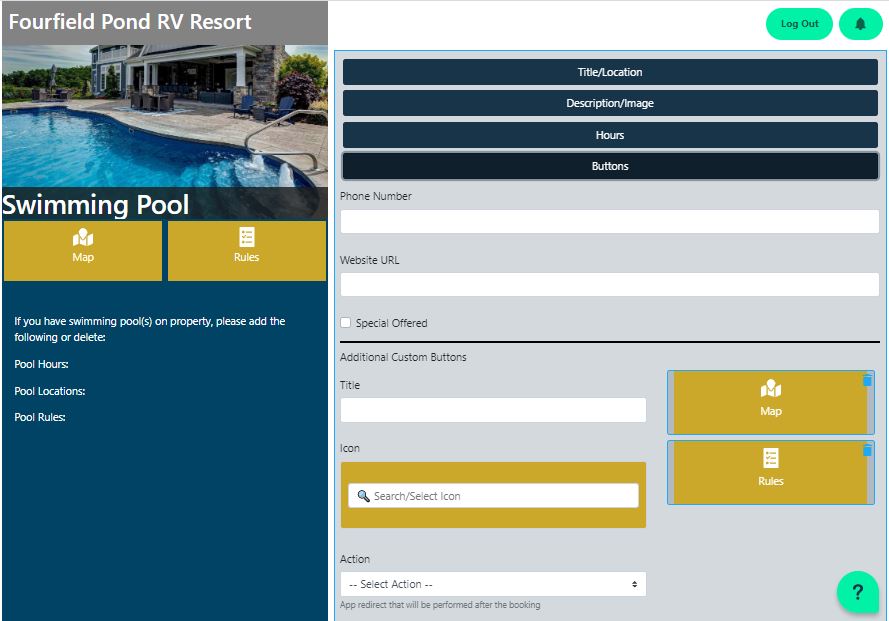Expand the Title/Location section
Screen dimensions: 889x621
[x=610, y=72]
